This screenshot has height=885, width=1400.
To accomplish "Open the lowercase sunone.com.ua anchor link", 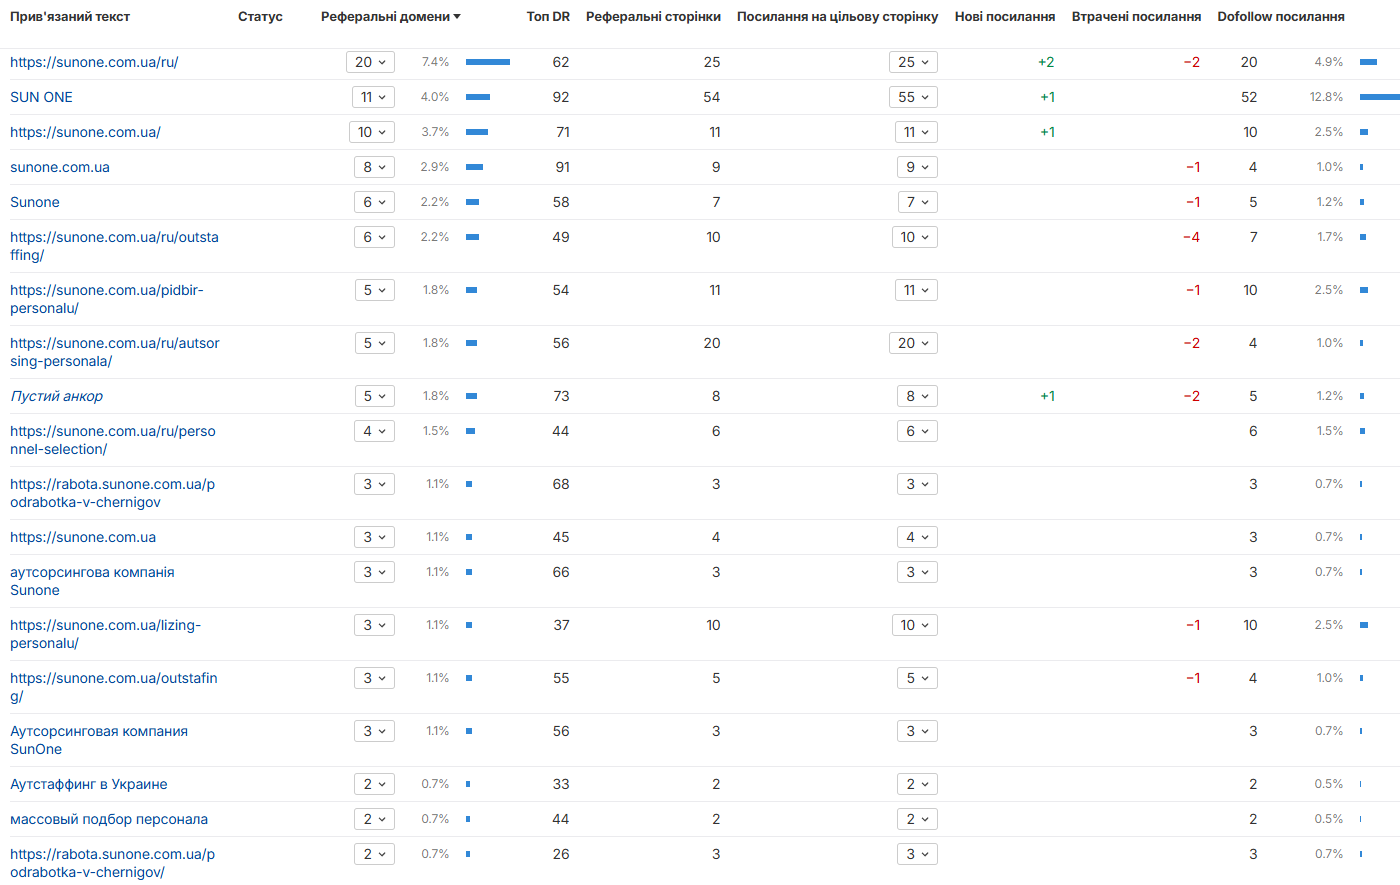I will click(x=60, y=167).
